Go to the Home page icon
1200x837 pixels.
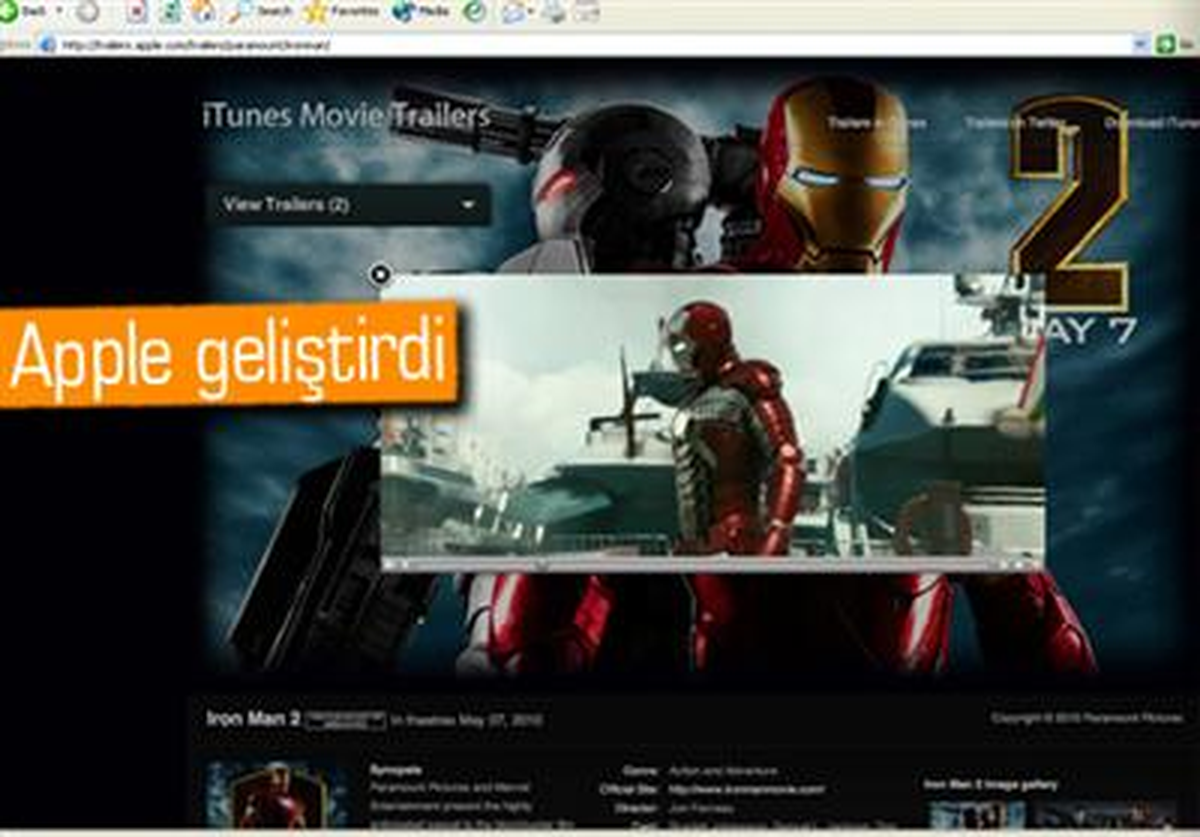coord(204,11)
